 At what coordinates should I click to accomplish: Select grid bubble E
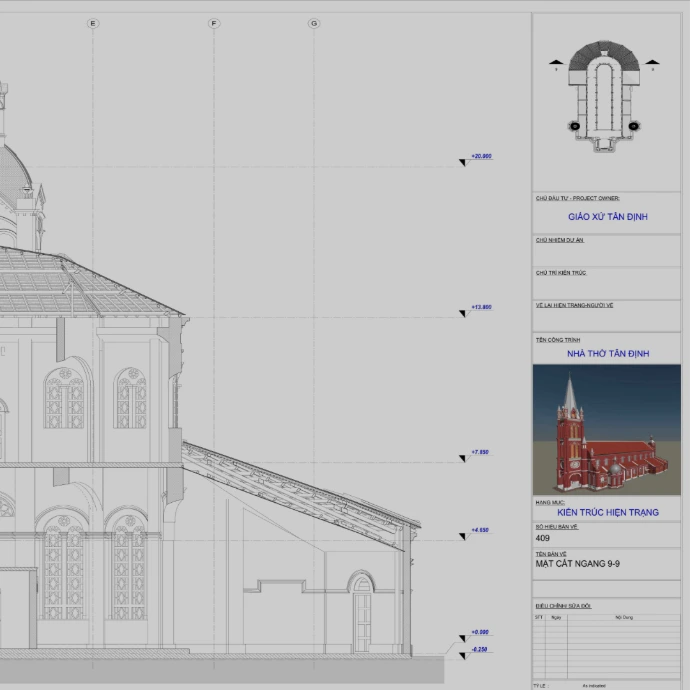[93, 23]
